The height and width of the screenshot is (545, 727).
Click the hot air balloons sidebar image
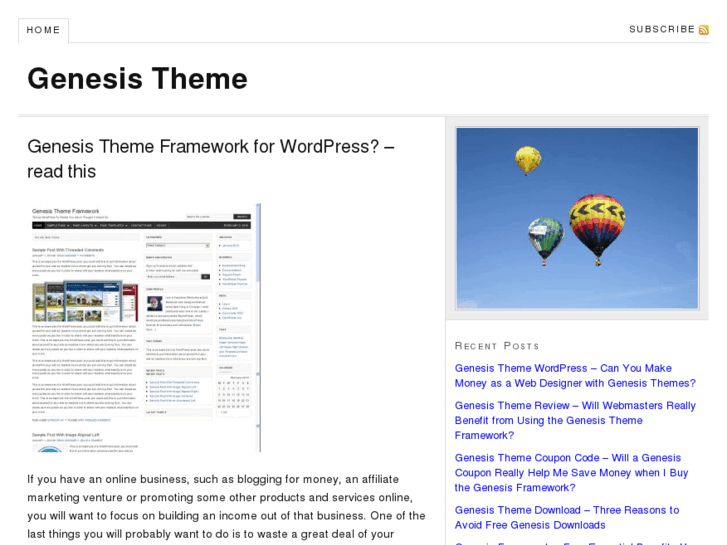(x=577, y=218)
